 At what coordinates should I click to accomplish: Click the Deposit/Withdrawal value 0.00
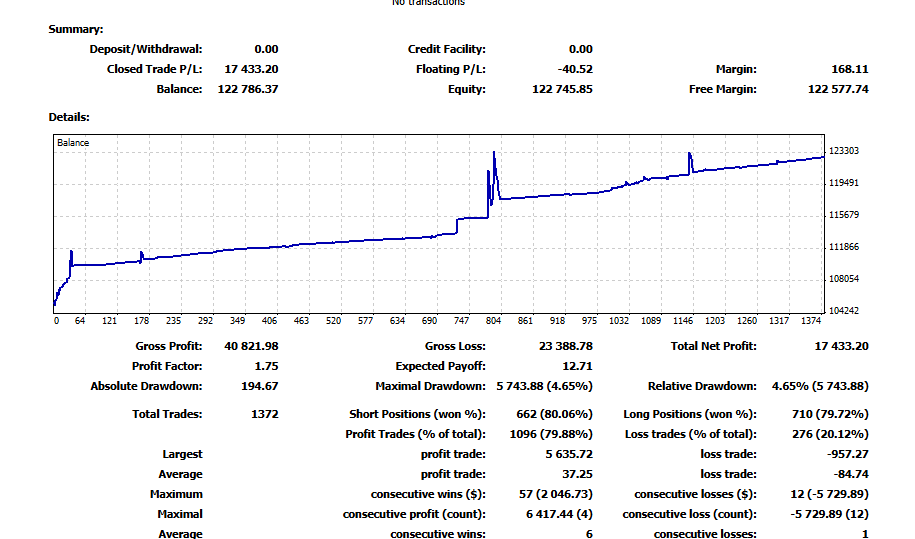click(266, 49)
